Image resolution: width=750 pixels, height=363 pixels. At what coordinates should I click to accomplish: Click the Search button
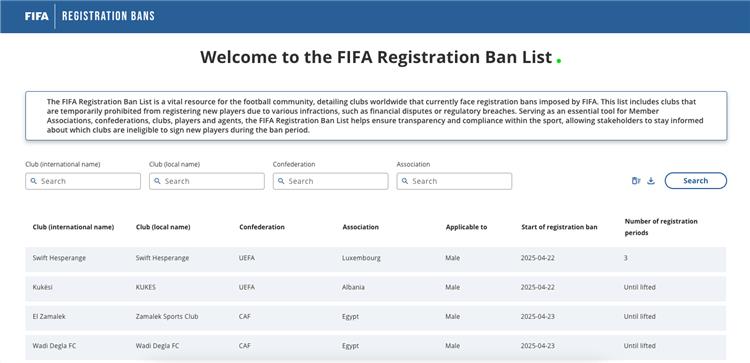[695, 181]
